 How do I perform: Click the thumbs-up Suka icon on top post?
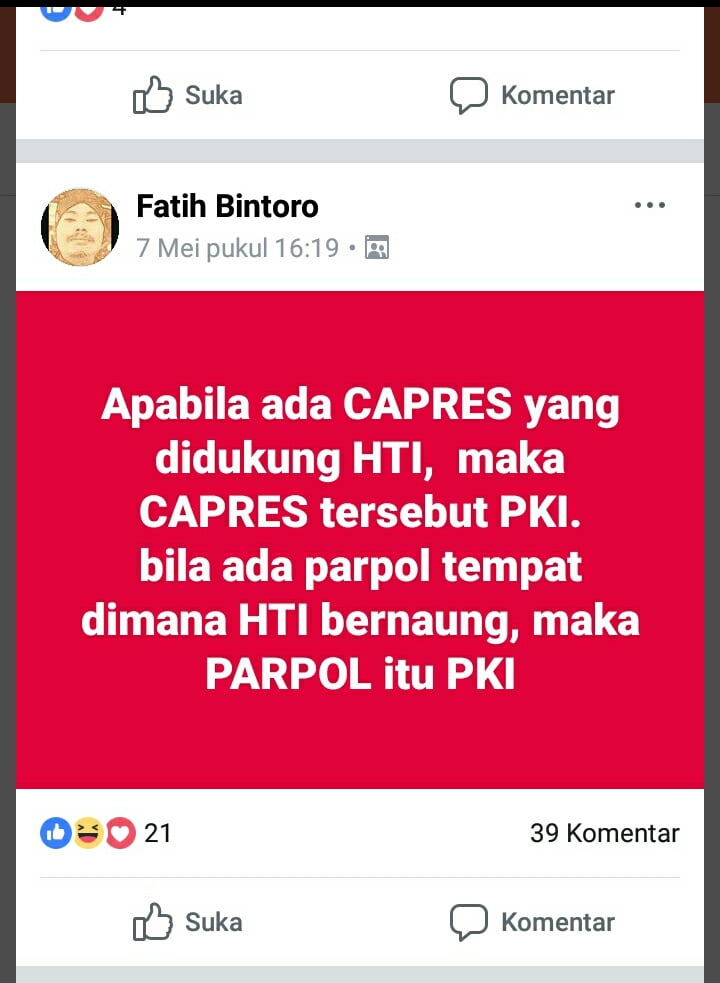pyautogui.click(x=152, y=95)
